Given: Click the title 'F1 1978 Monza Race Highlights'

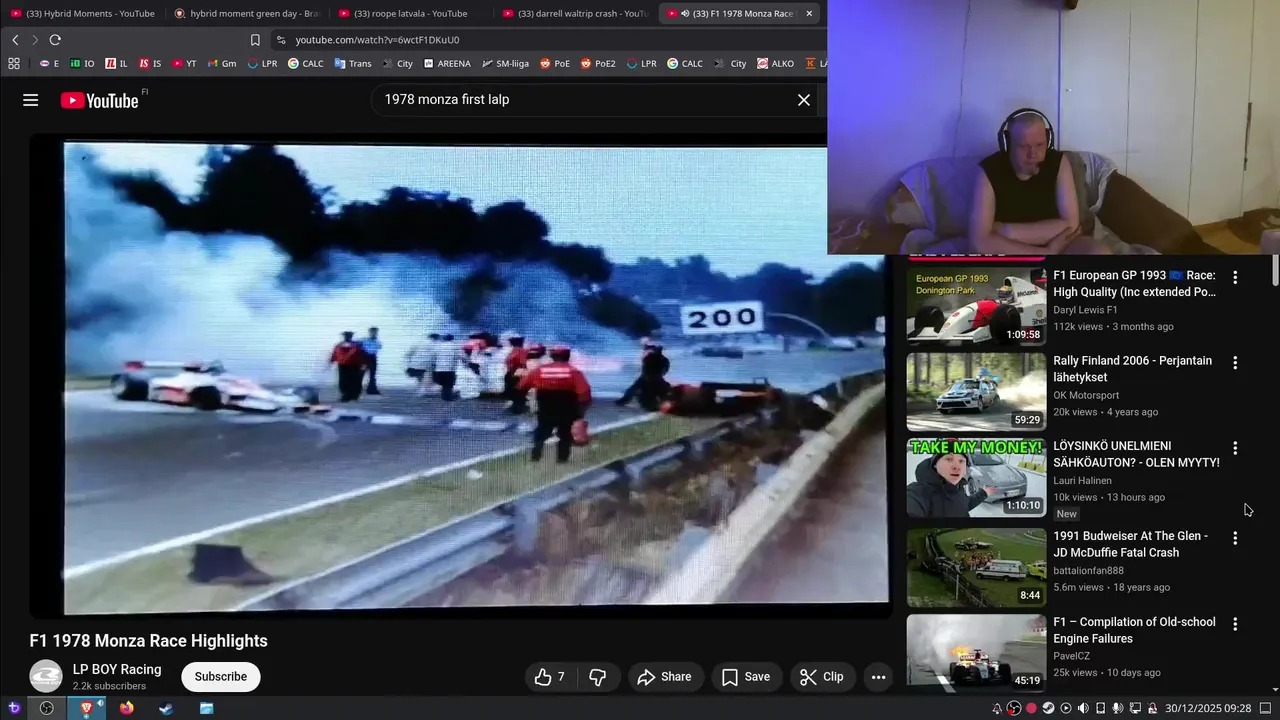Looking at the screenshot, I should [x=148, y=641].
